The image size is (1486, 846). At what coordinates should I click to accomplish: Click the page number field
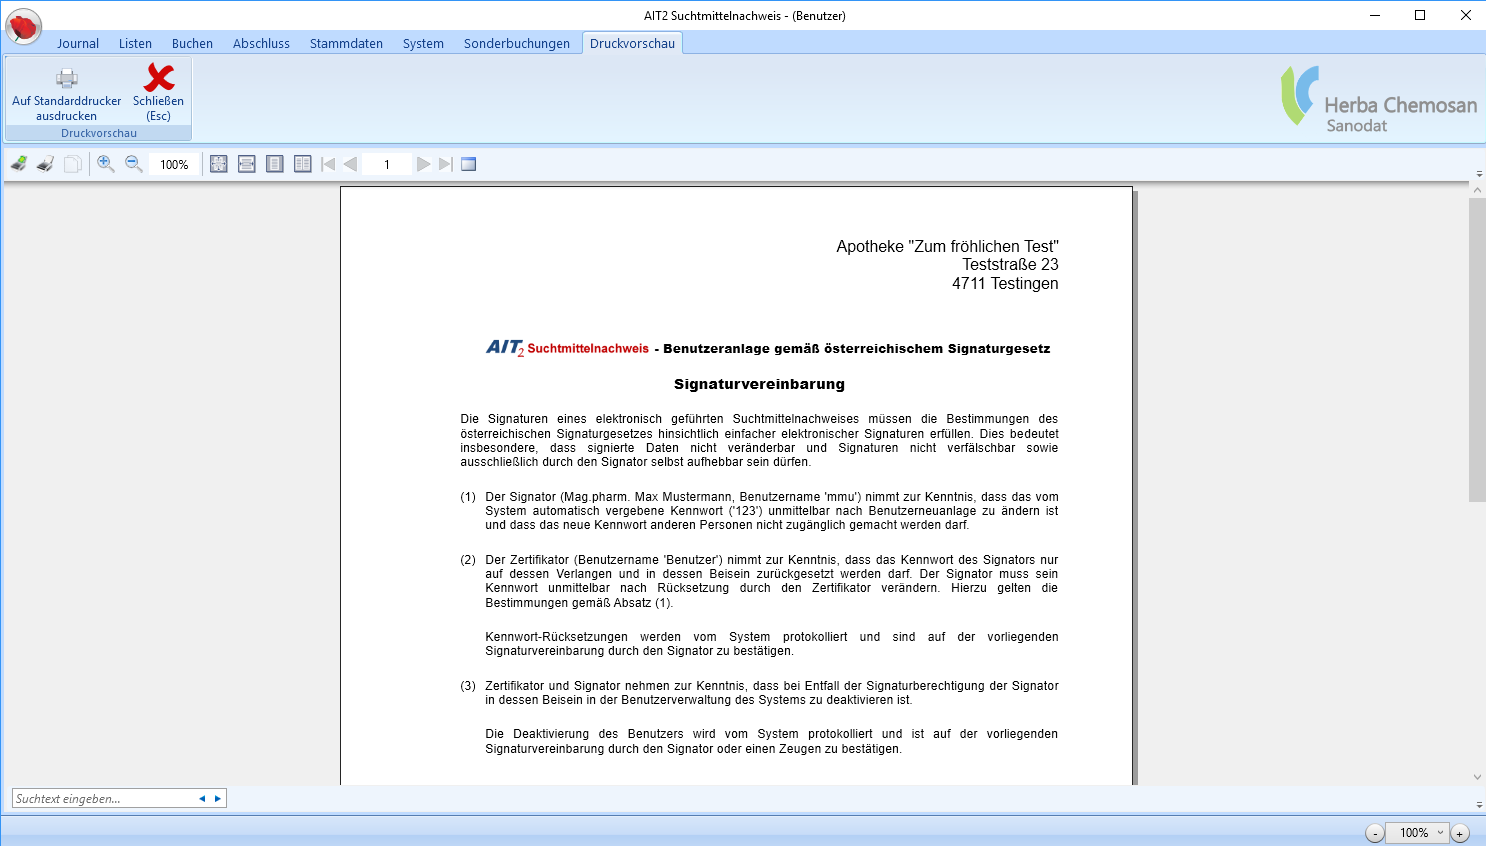[x=387, y=164]
